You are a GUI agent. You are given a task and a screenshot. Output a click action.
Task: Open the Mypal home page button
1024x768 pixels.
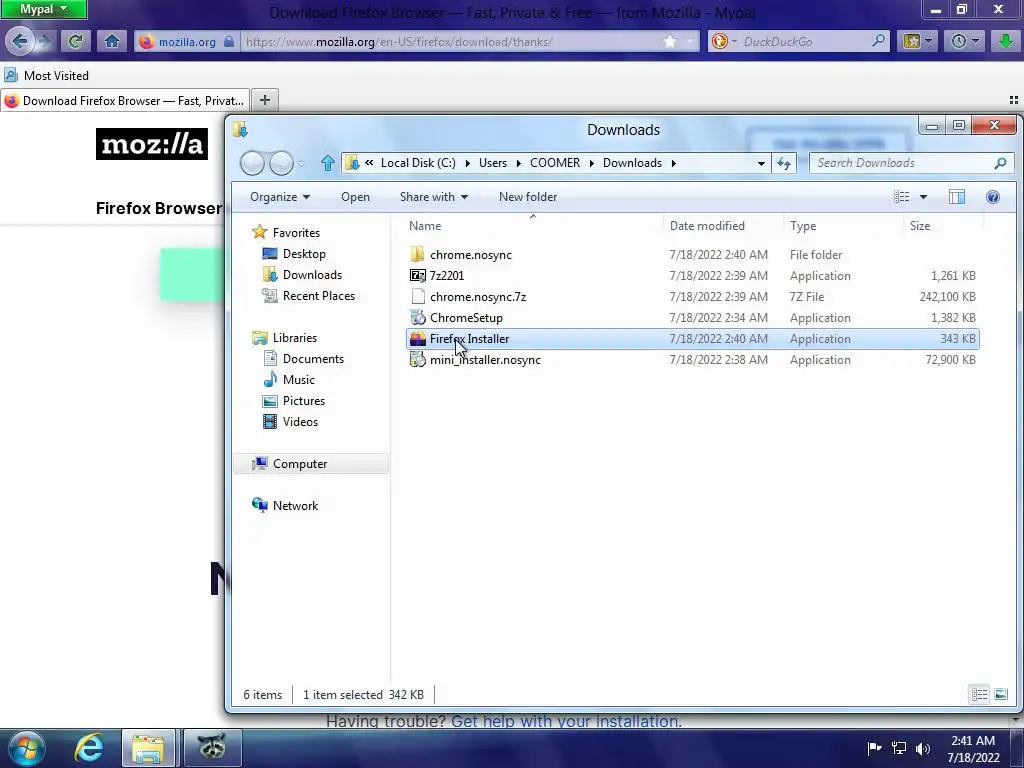coord(112,41)
